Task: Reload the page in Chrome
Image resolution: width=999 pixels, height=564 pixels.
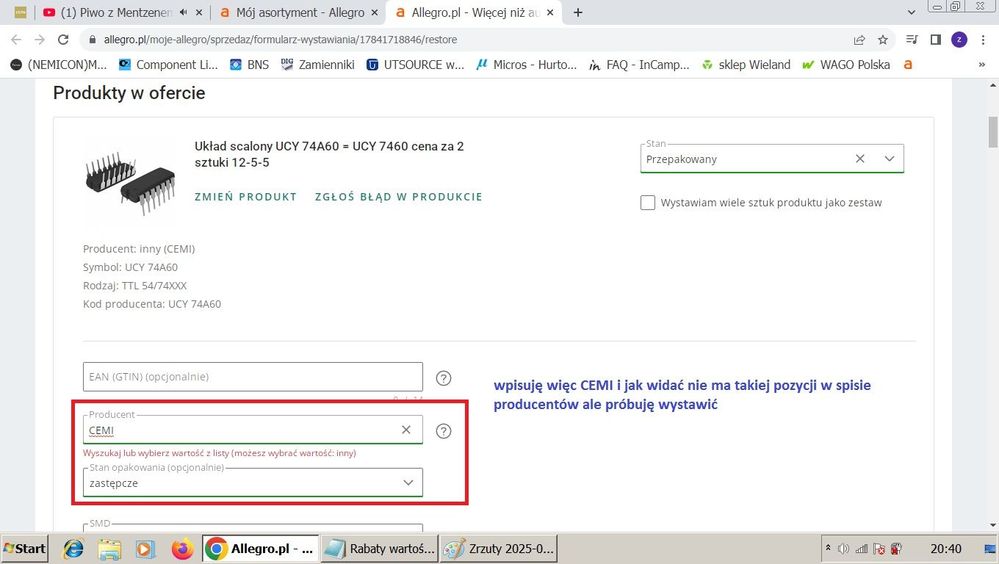Action: pos(64,40)
